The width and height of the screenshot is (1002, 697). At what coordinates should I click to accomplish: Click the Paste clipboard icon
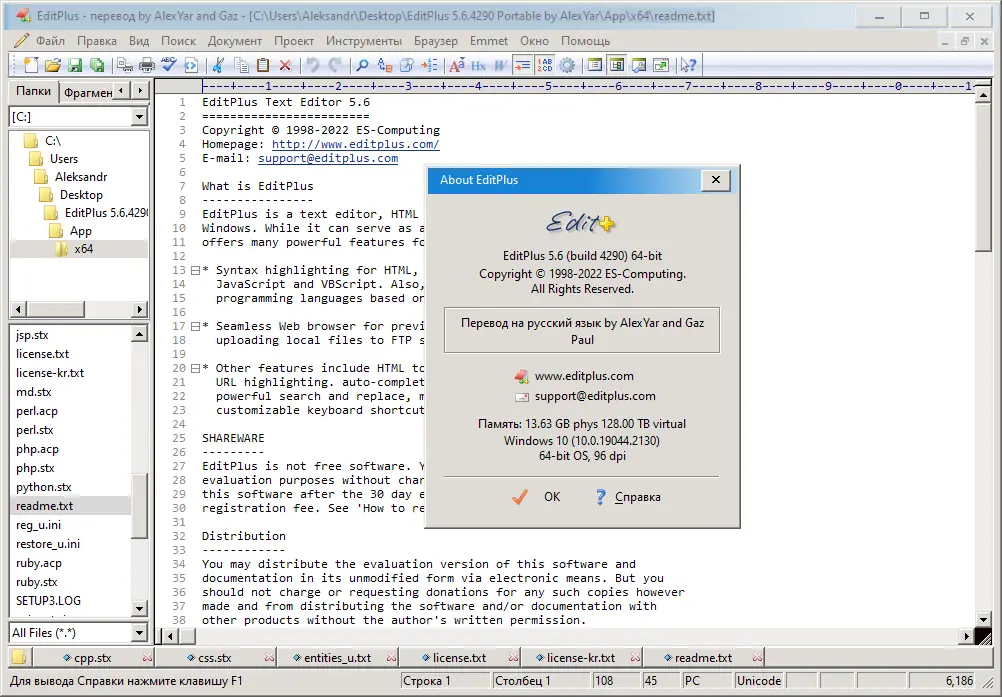pyautogui.click(x=263, y=65)
